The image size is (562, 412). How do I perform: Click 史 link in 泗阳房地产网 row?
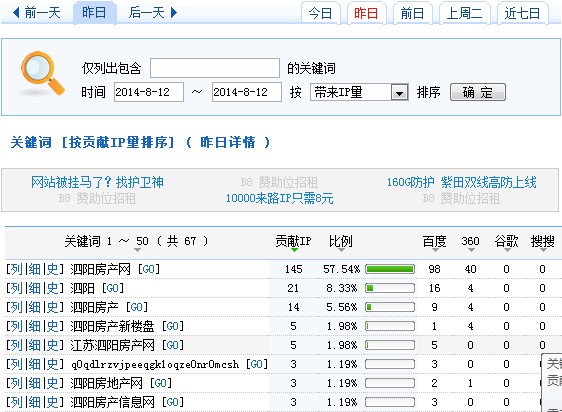point(52,383)
